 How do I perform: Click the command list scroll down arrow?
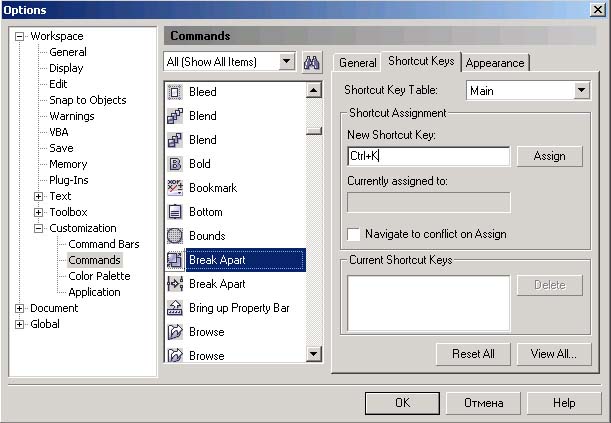click(314, 354)
